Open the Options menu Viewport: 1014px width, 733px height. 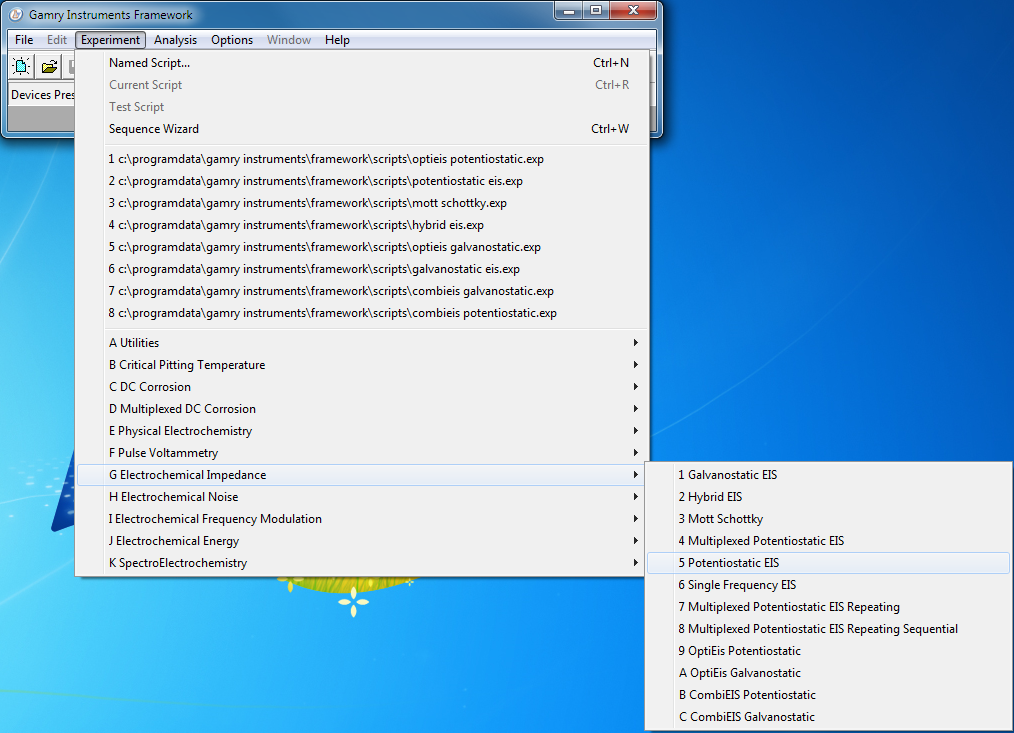(x=232, y=39)
